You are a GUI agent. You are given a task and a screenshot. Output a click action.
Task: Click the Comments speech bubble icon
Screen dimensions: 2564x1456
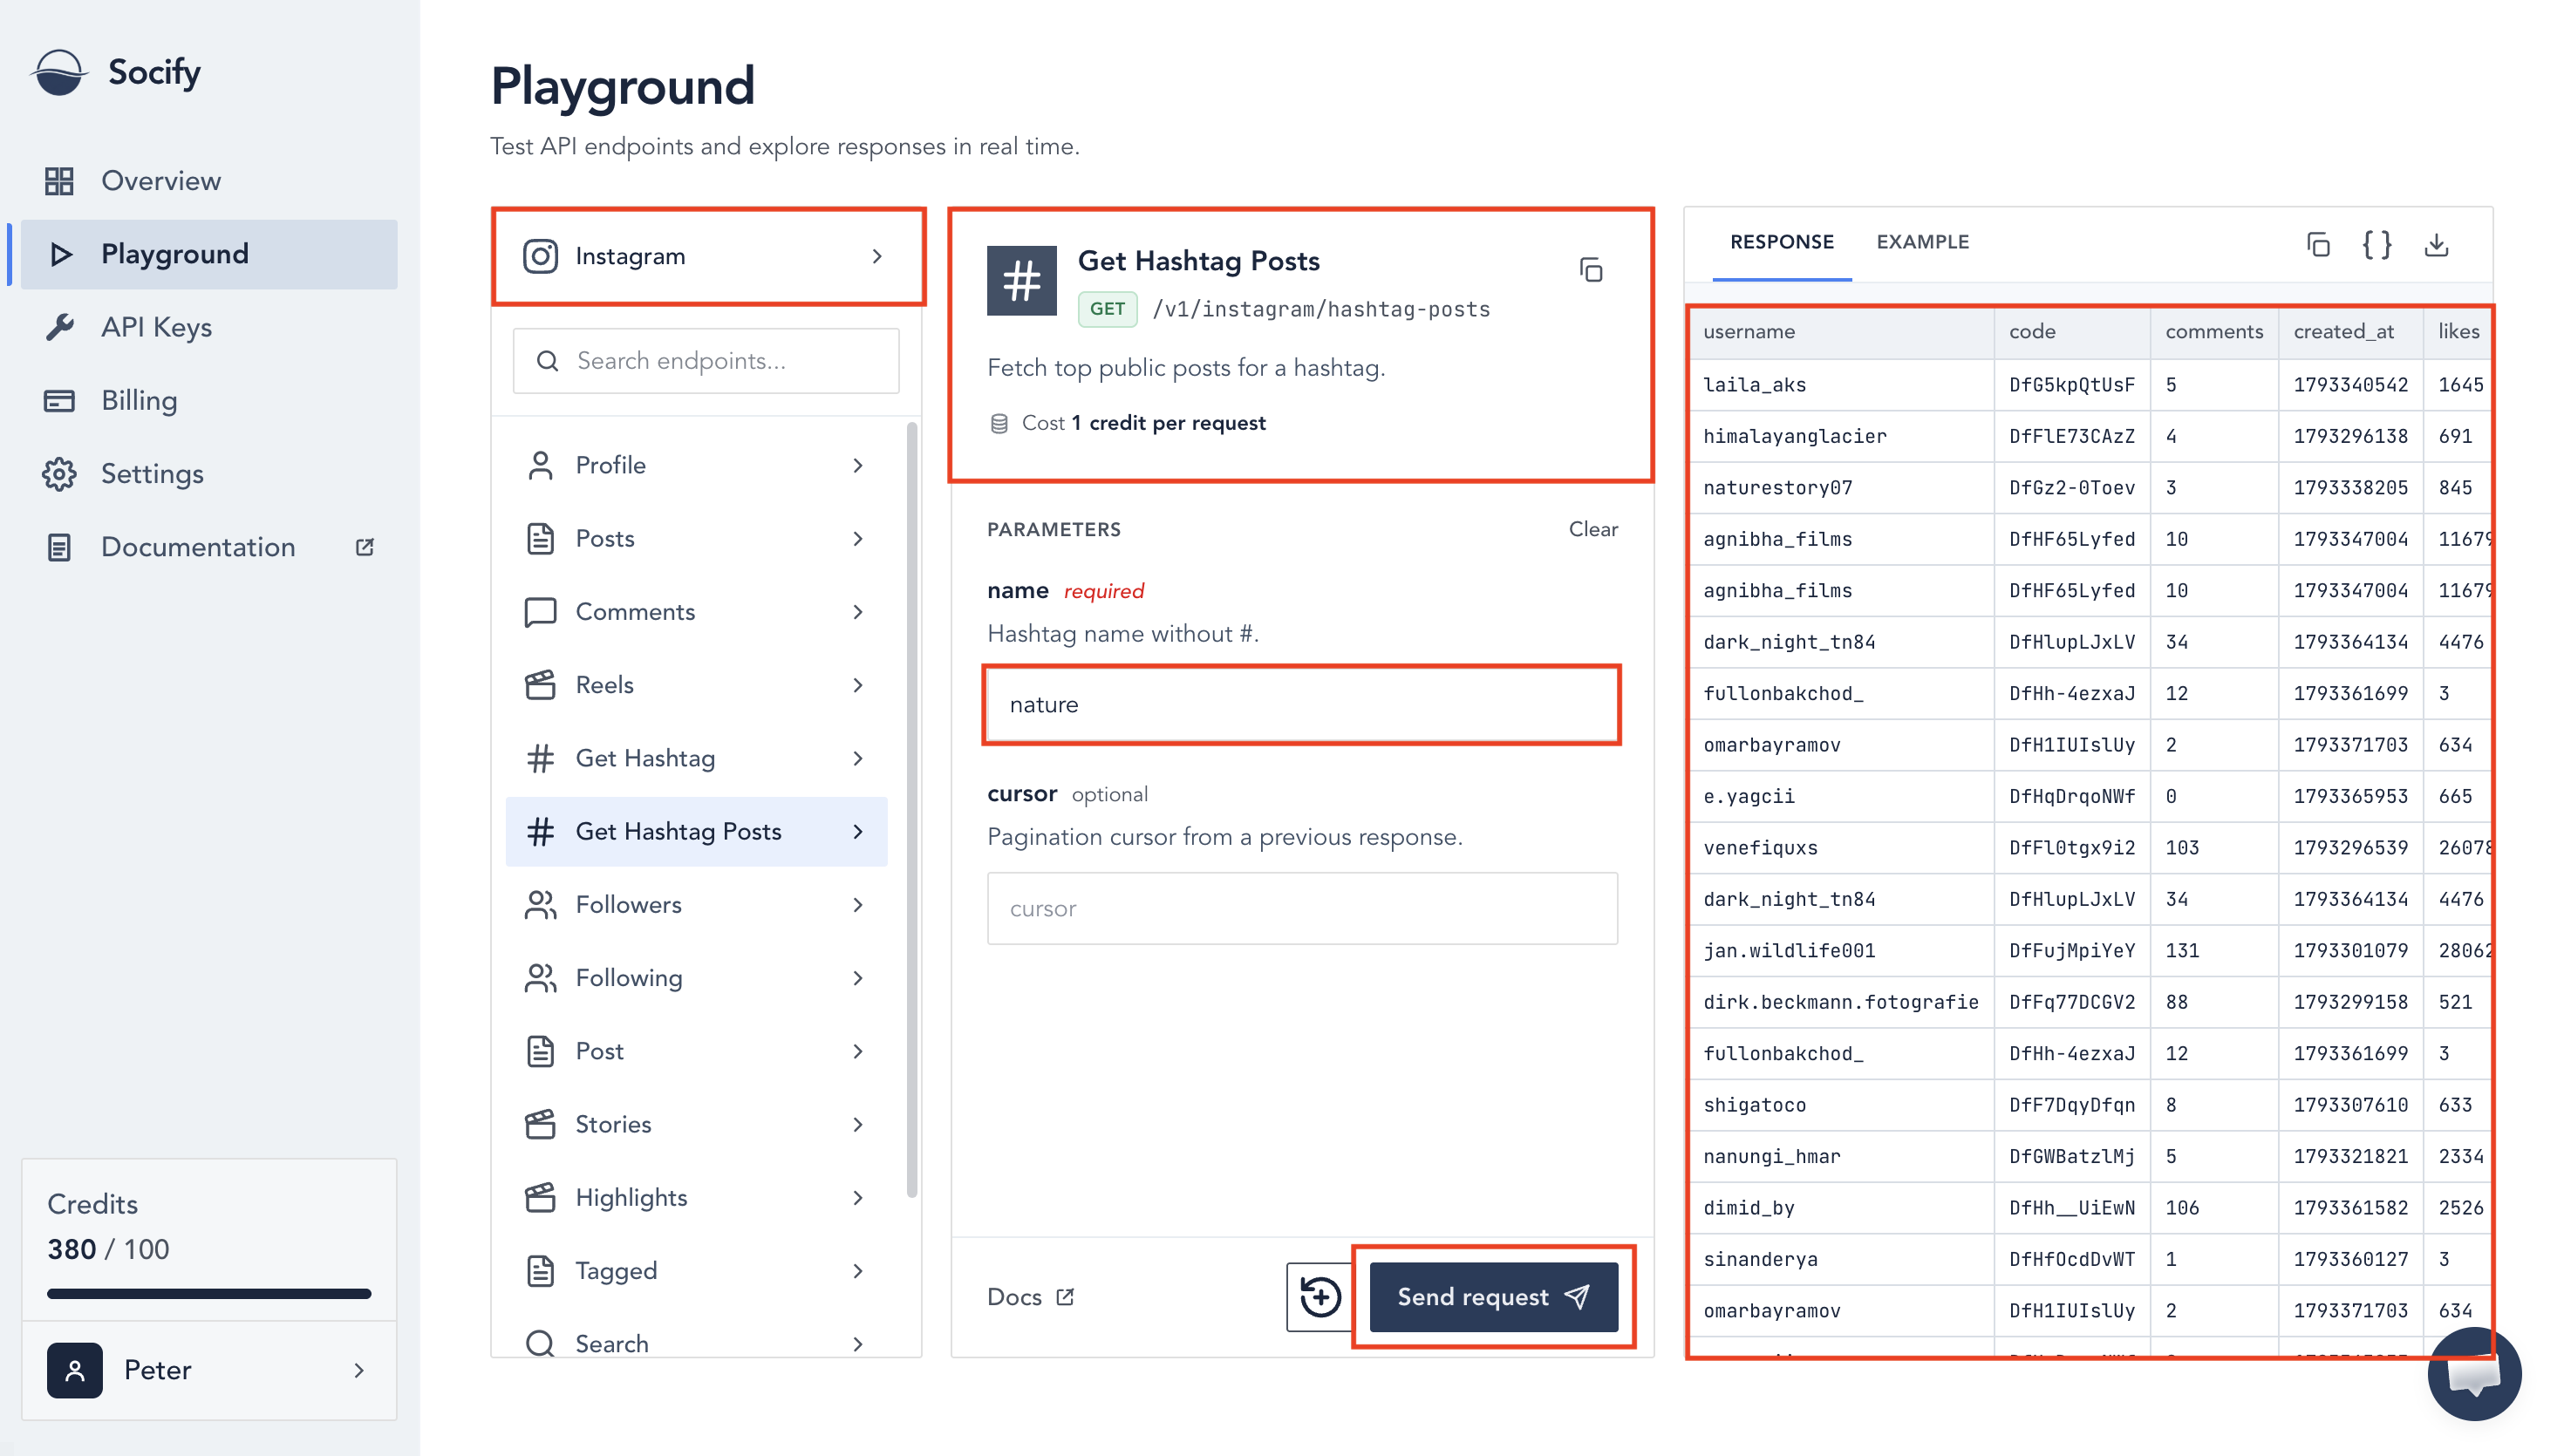540,612
